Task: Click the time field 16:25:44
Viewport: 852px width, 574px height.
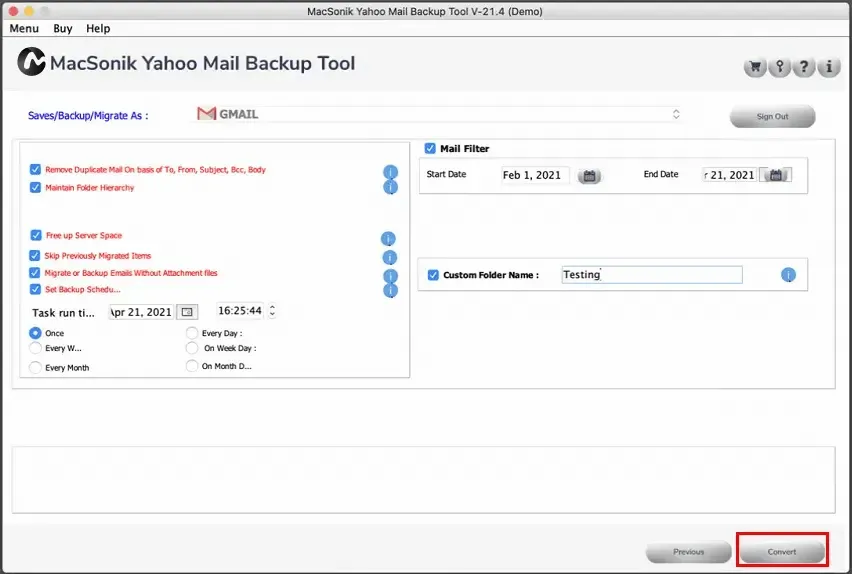Action: [241, 310]
